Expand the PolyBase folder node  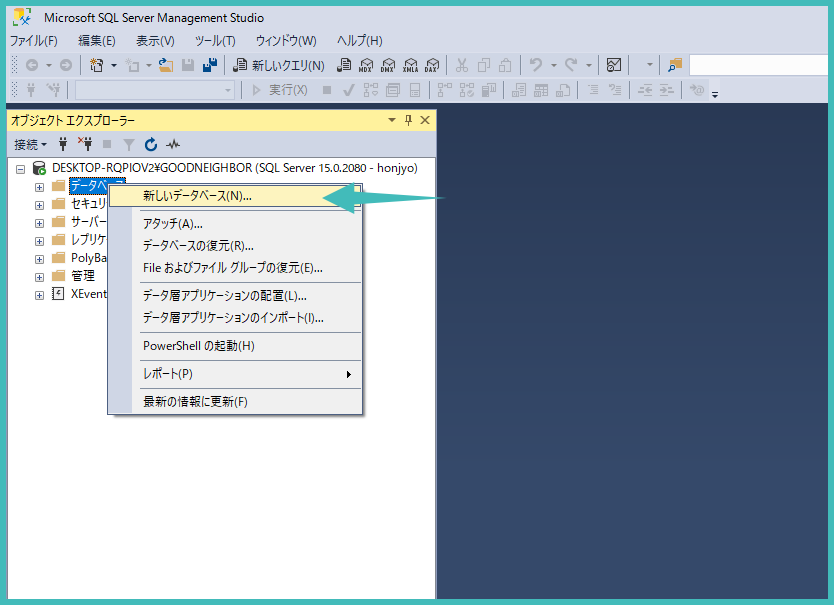[x=39, y=260]
